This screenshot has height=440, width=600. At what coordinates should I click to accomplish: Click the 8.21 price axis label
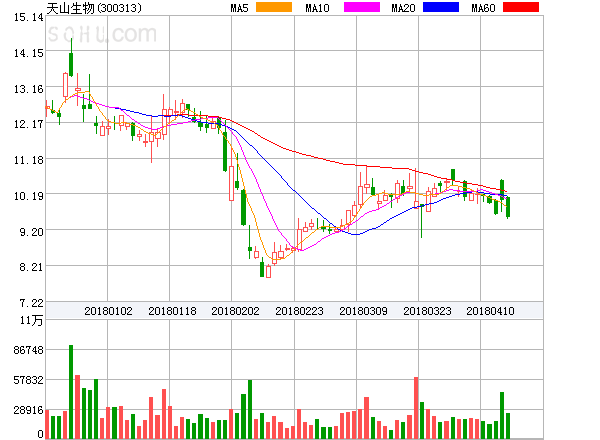pos(31,267)
